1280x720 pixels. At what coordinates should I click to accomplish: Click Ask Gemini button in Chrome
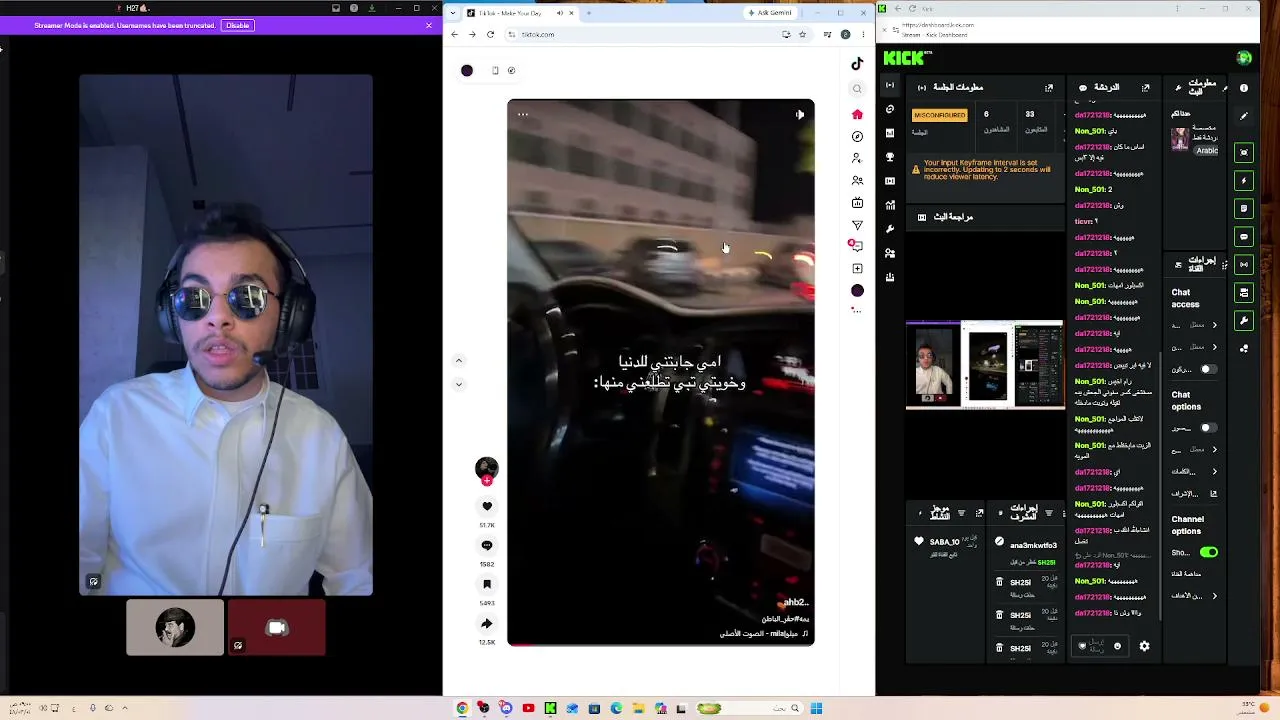770,13
